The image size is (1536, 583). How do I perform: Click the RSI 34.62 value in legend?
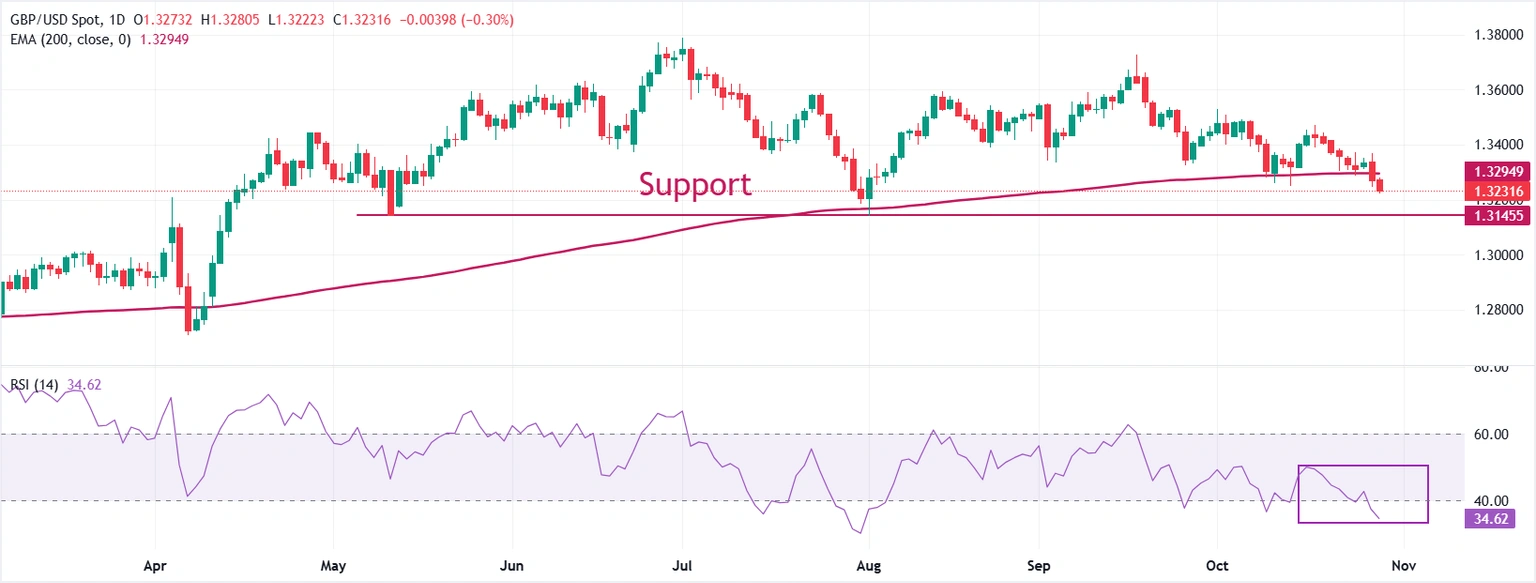86,385
